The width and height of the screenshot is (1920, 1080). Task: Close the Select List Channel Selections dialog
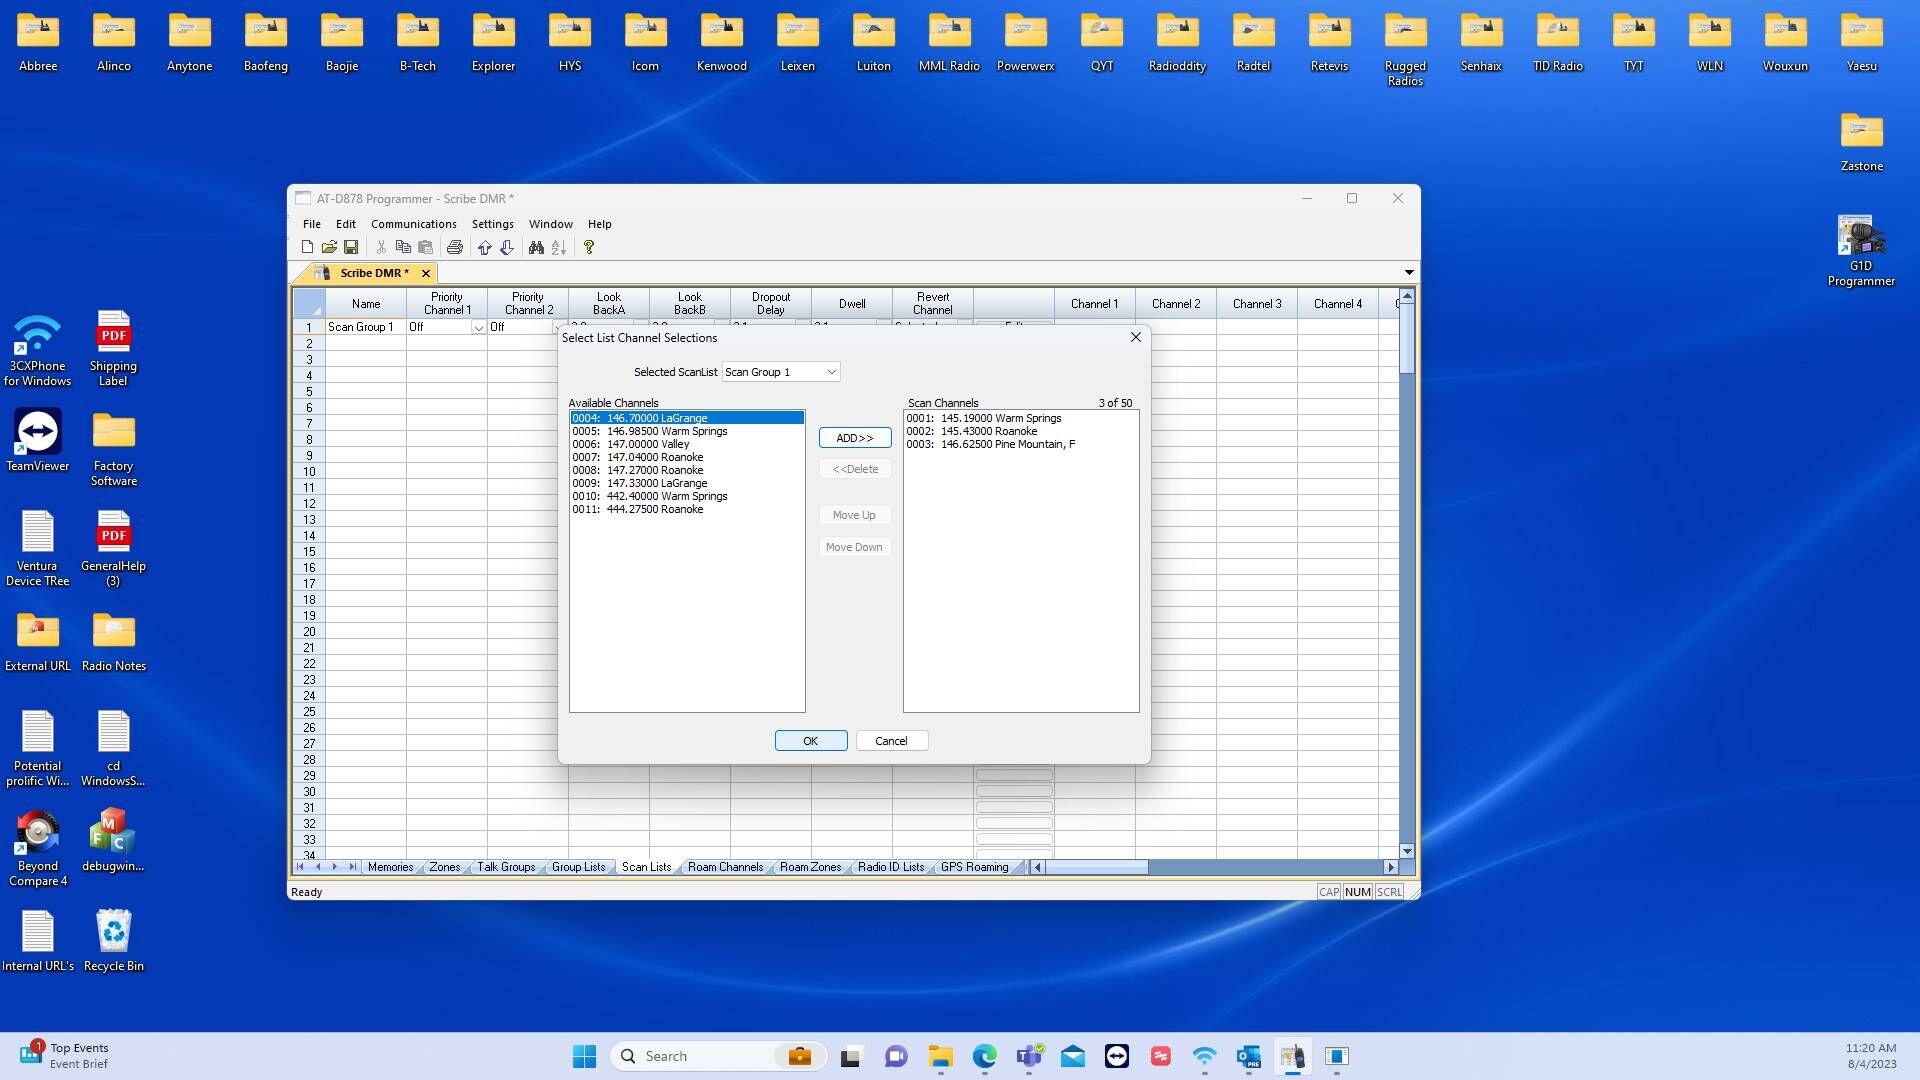tap(1135, 337)
